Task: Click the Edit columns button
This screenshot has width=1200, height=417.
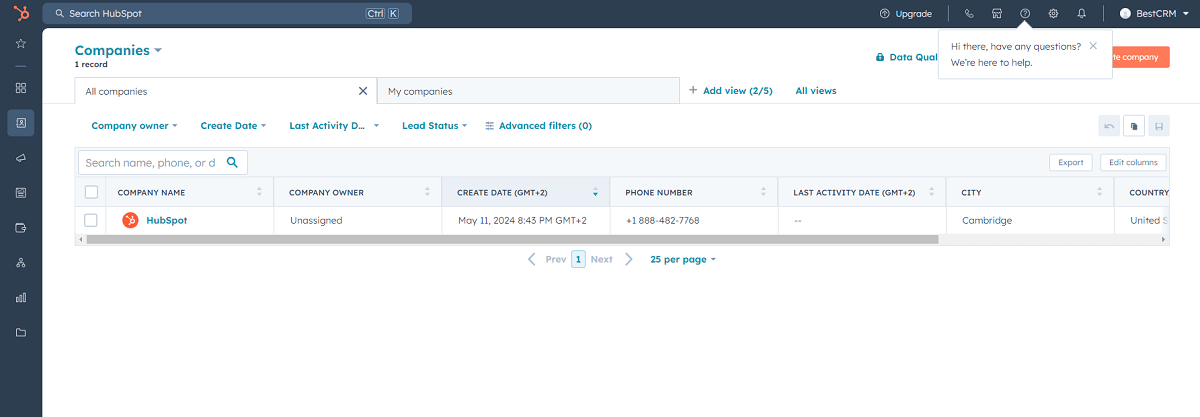Action: [x=1133, y=162]
